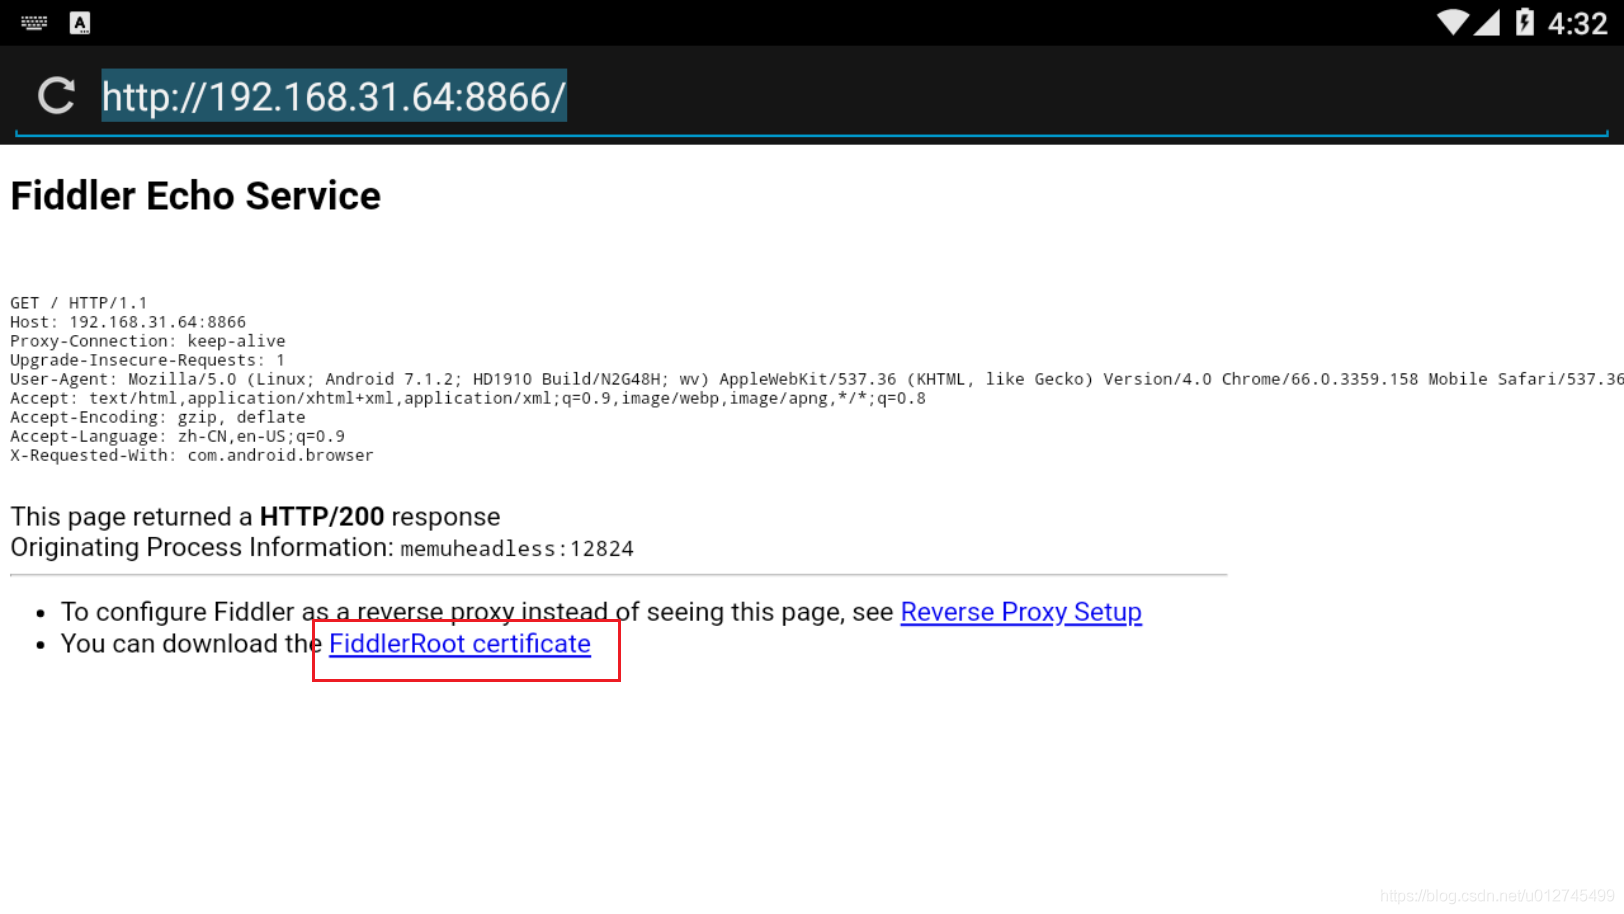The height and width of the screenshot is (914, 1624).
Task: Tap the battery charging icon
Action: 1524,22
